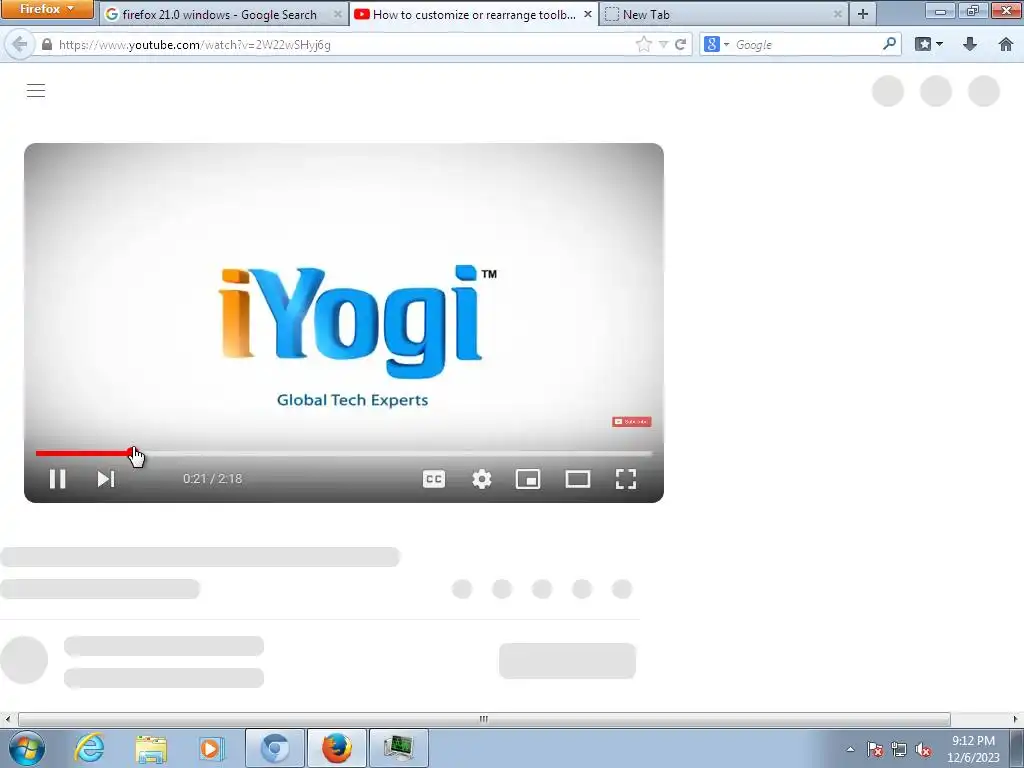
Task: Open the Action Center flag icon
Action: click(x=875, y=749)
